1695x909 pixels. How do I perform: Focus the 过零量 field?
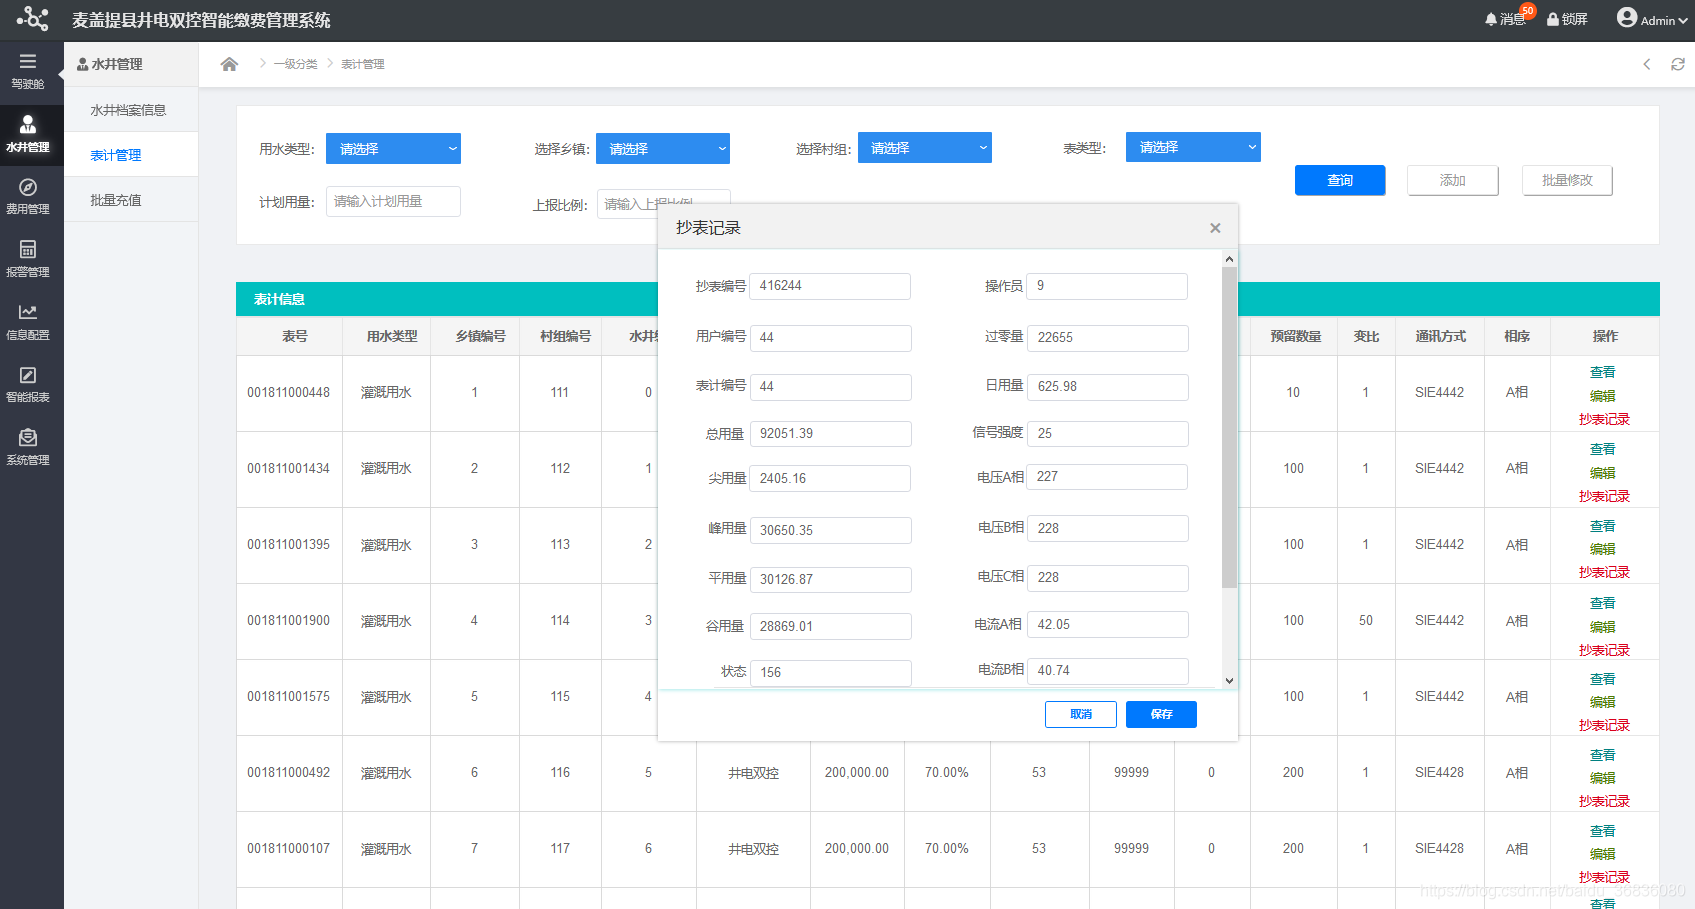tap(1107, 338)
